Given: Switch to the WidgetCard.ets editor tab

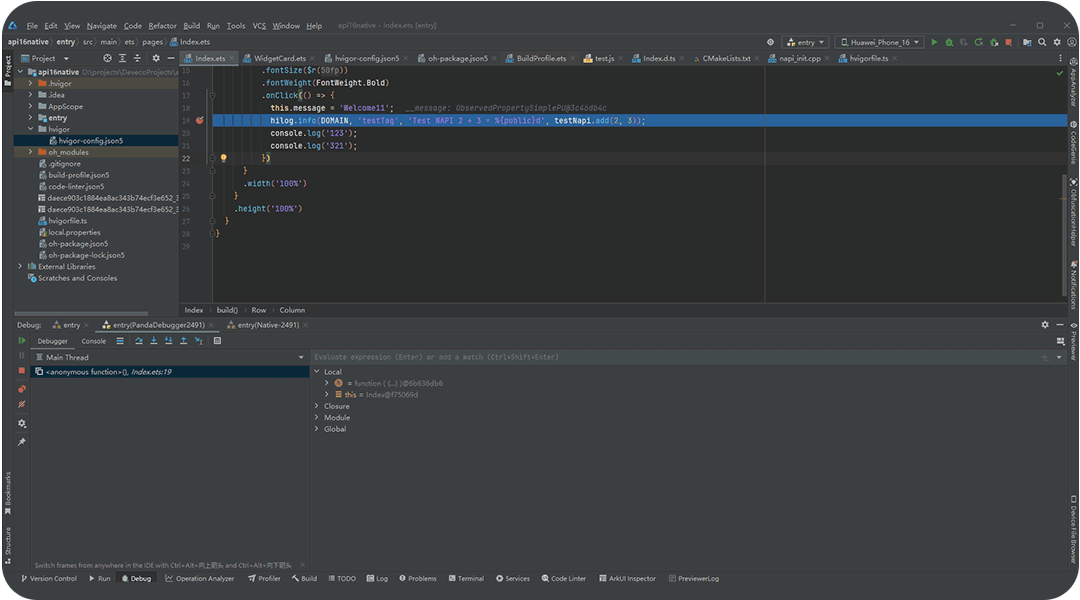Looking at the screenshot, I should tap(279, 59).
